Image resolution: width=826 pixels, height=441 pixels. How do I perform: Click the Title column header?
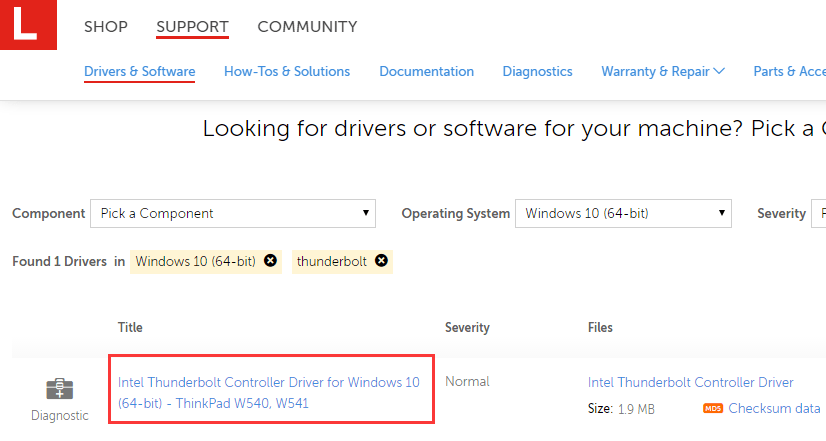point(130,327)
